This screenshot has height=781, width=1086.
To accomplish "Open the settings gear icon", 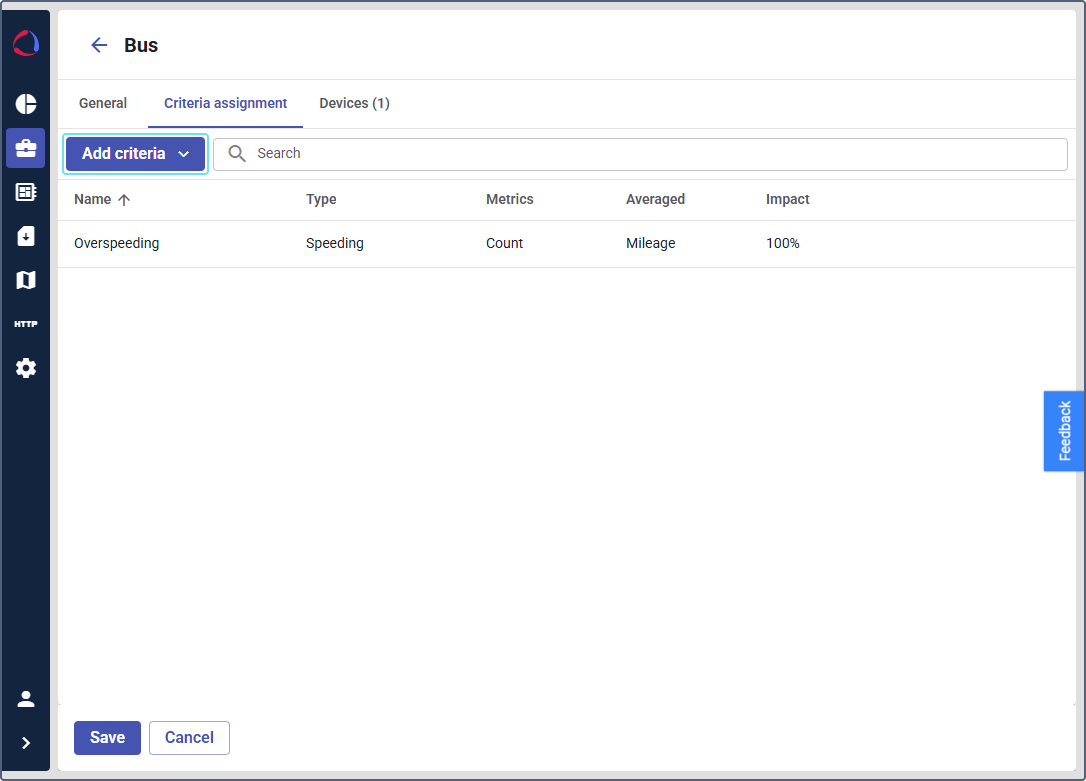I will pos(26,368).
